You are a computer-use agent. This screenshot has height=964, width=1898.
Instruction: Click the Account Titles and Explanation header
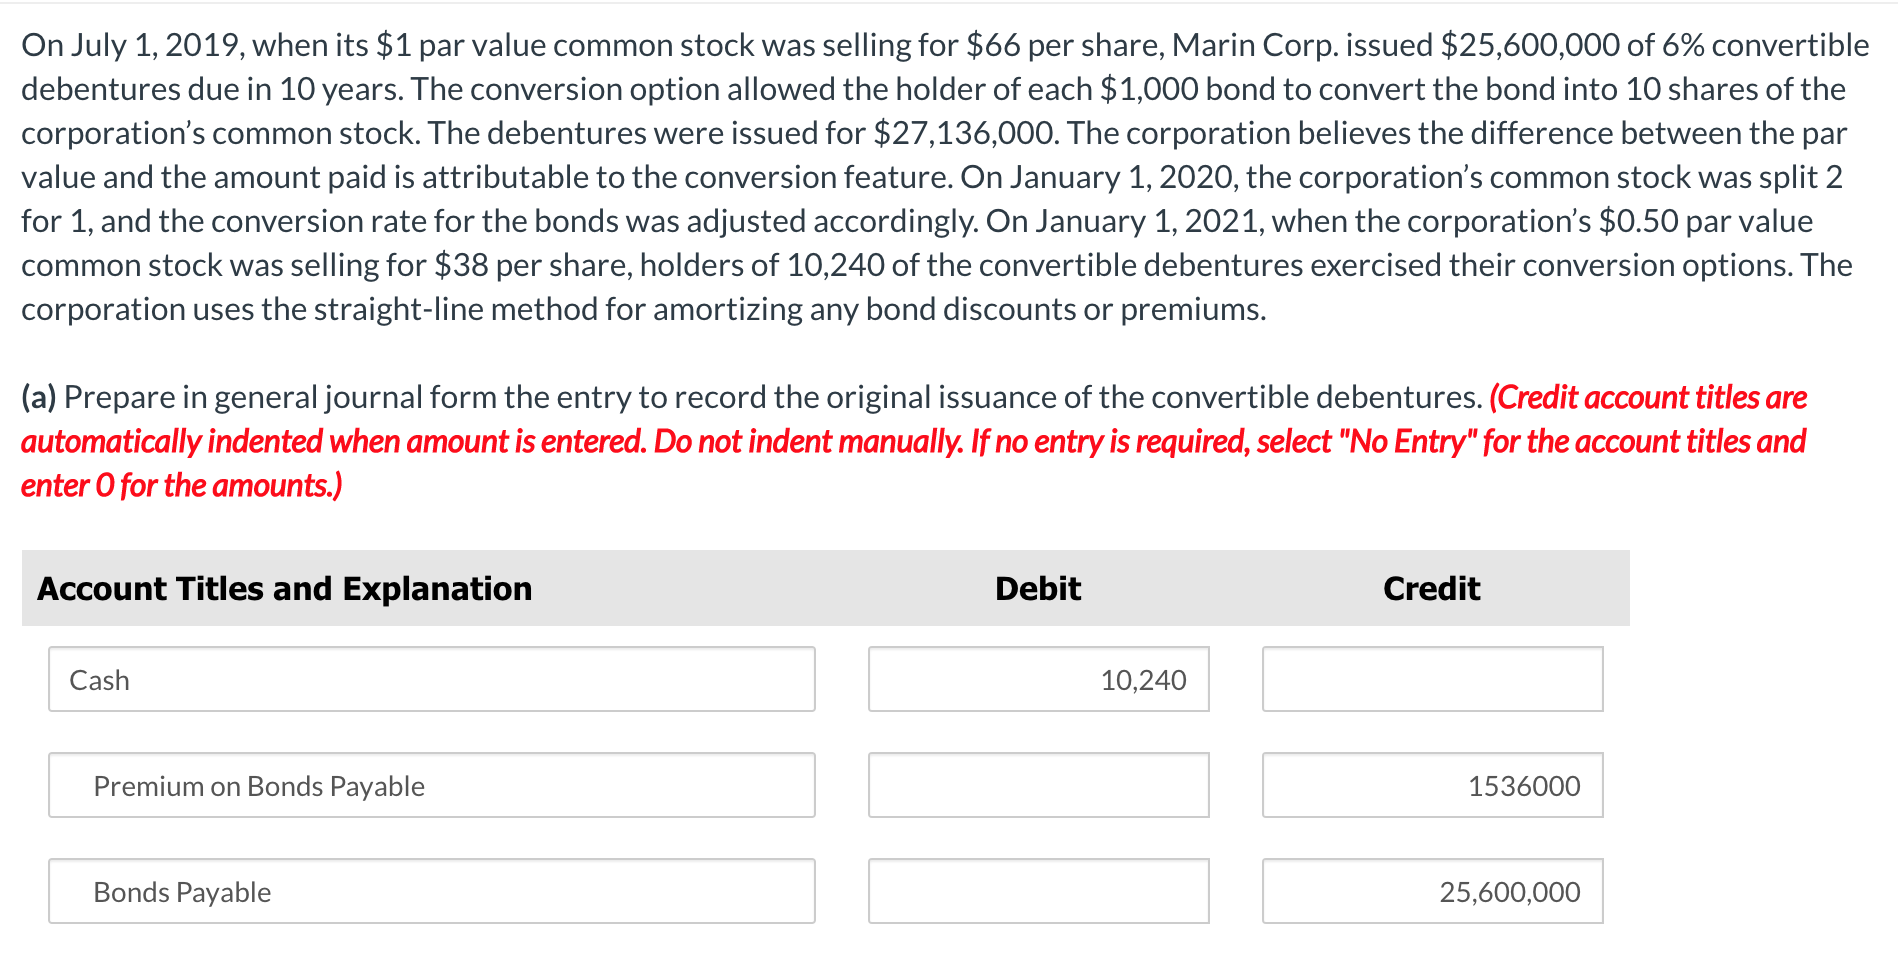pyautogui.click(x=283, y=589)
